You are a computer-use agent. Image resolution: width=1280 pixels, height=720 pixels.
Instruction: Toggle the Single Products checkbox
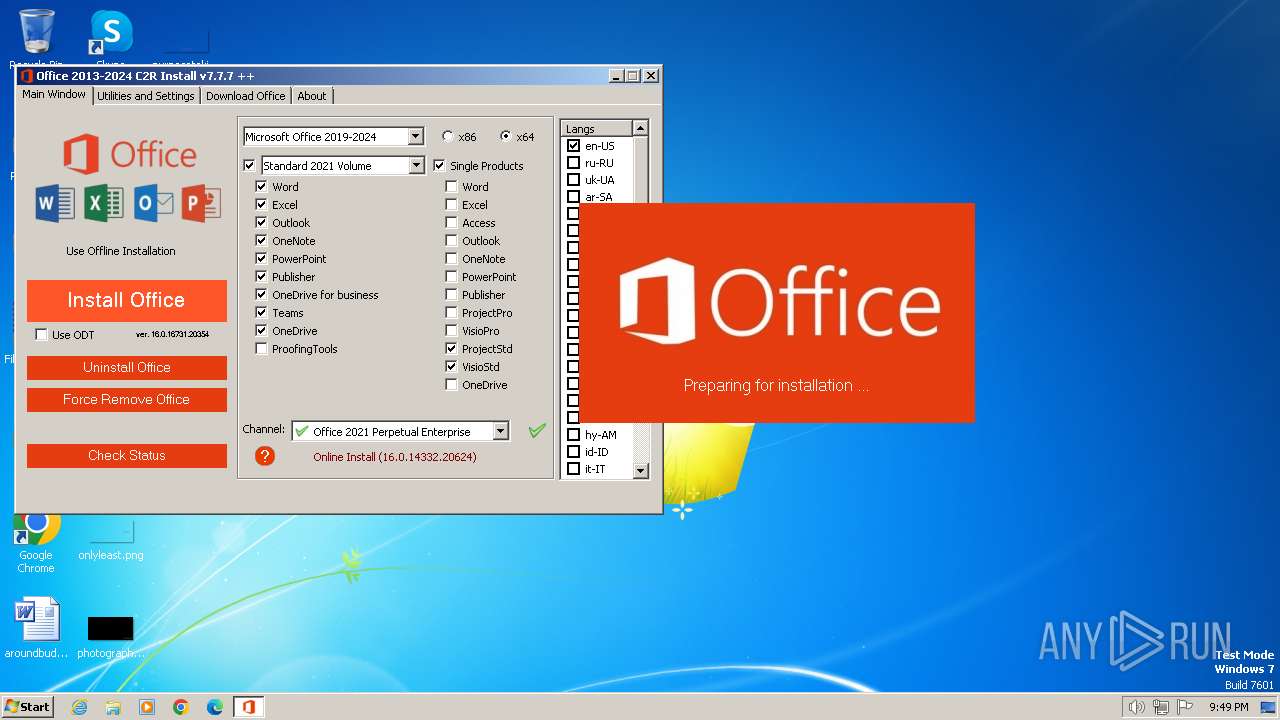[x=439, y=165]
